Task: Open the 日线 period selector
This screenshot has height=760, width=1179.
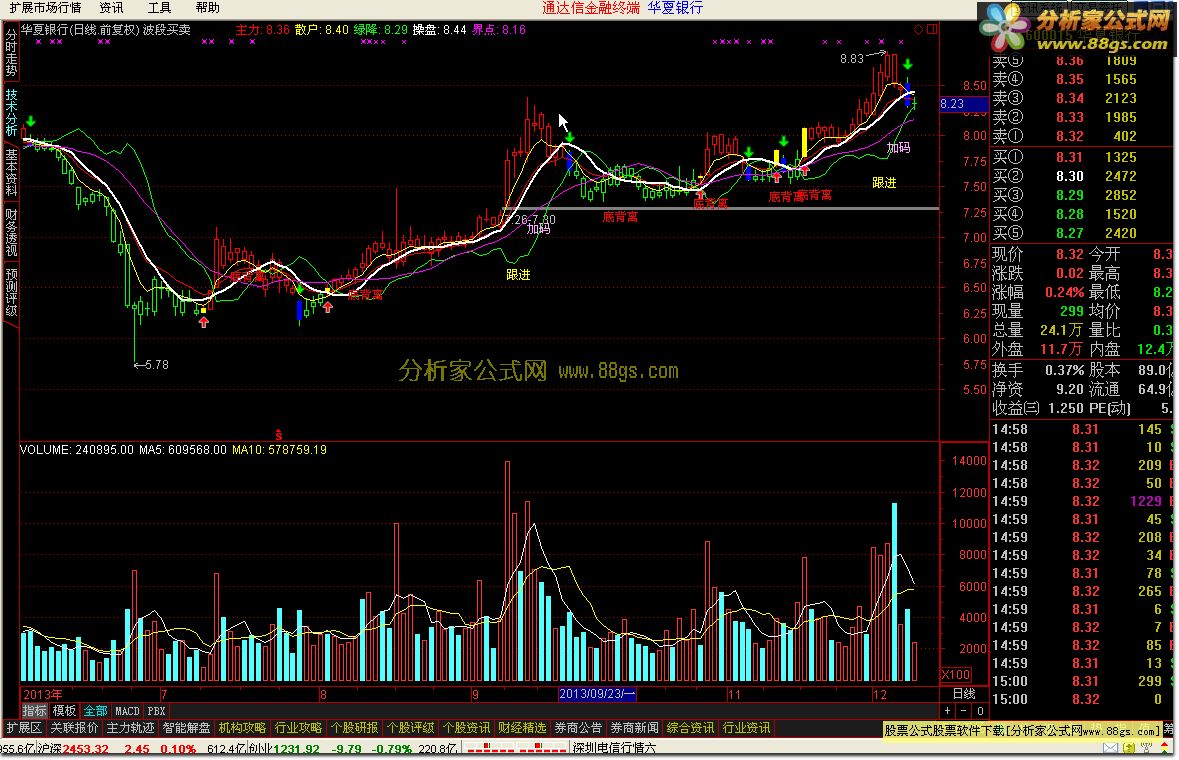Action: pyautogui.click(x=964, y=694)
